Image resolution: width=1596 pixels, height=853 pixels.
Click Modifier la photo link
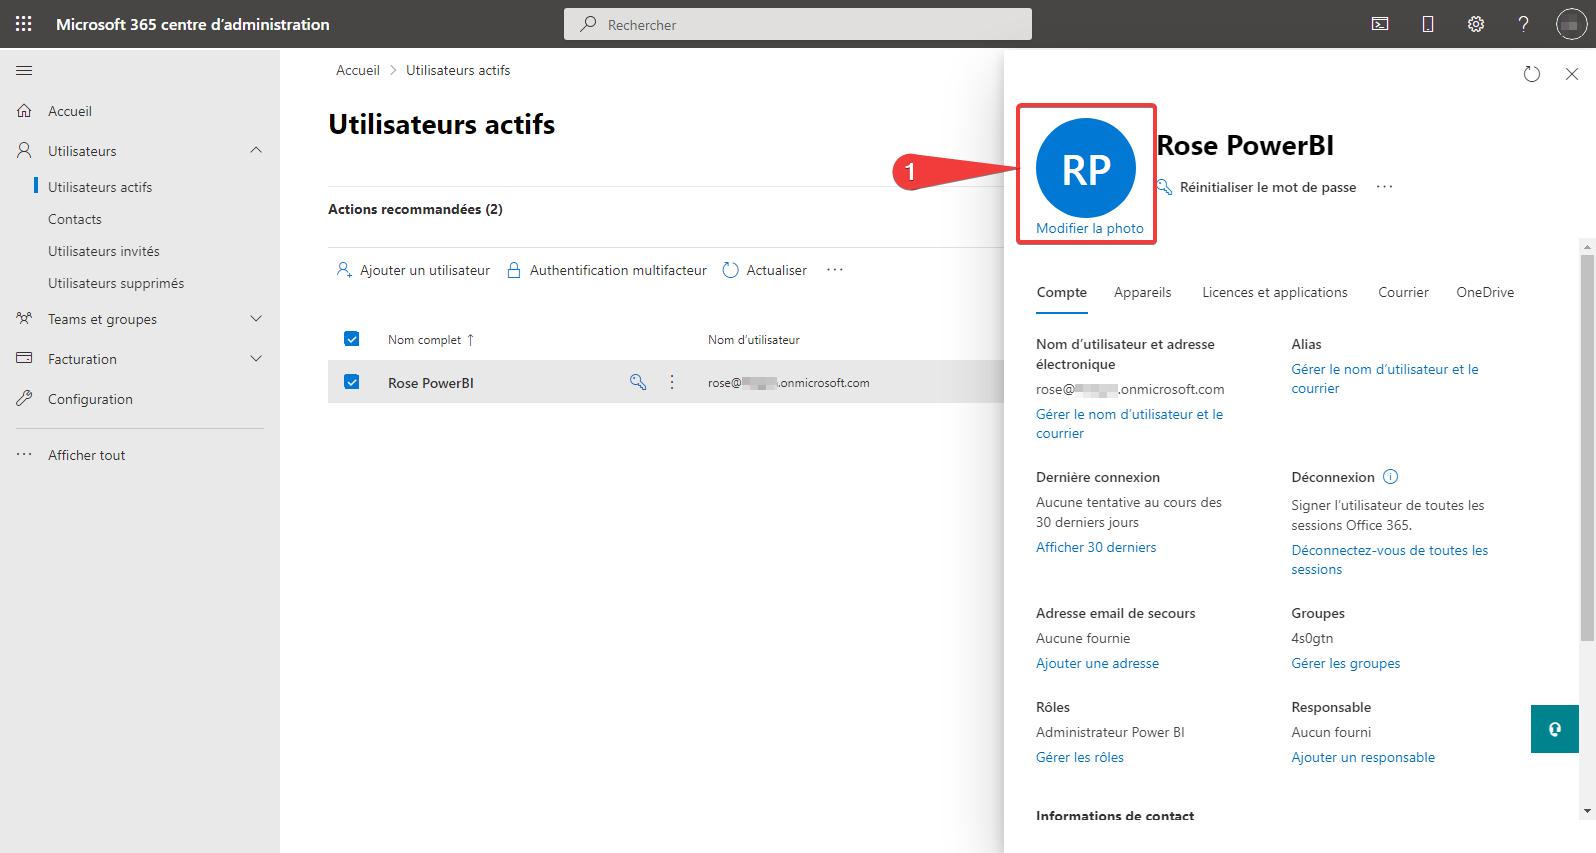1090,228
